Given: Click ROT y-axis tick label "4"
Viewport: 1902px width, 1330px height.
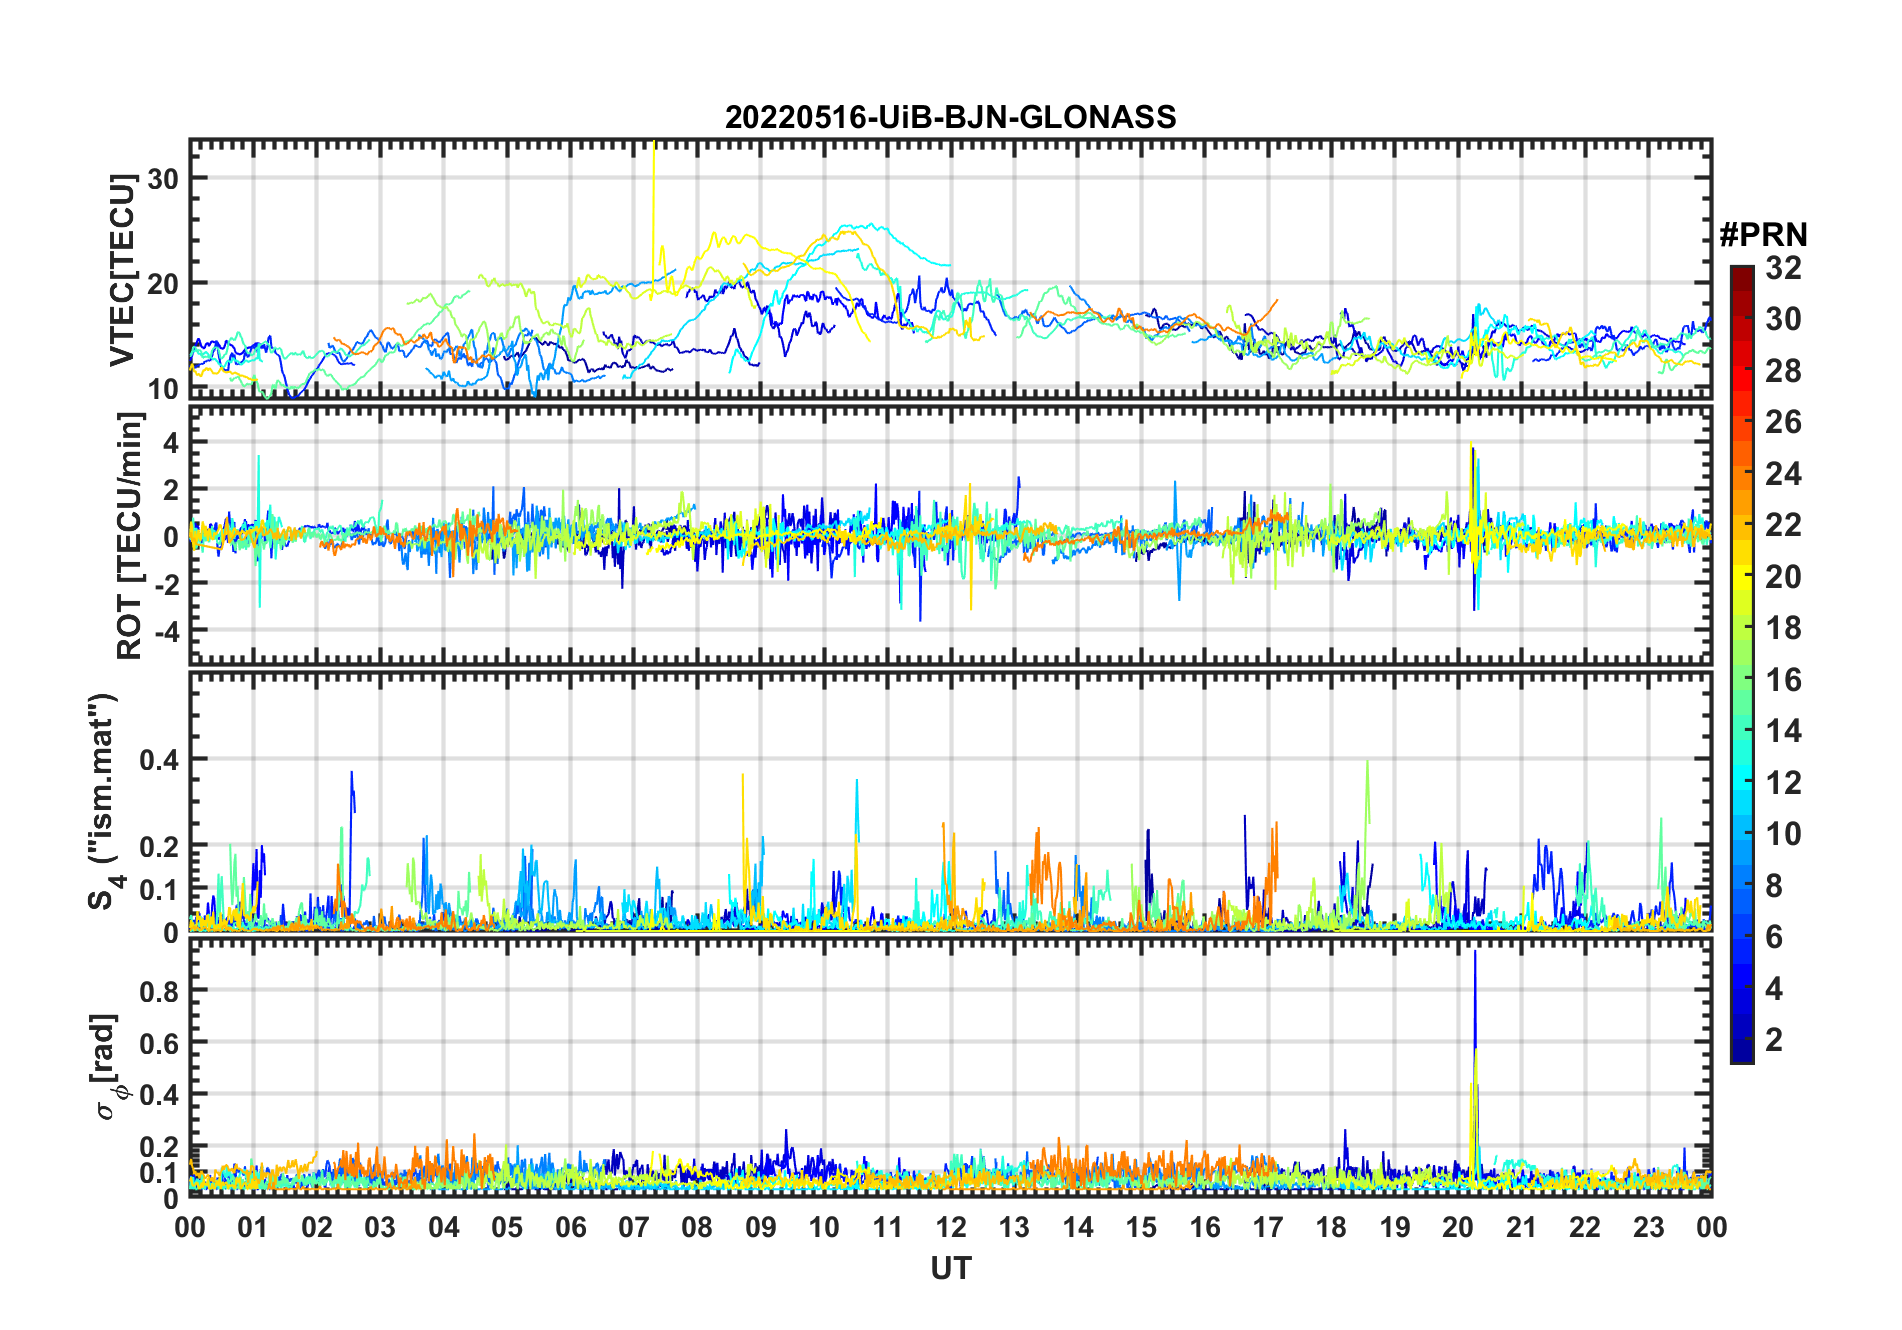Looking at the screenshot, I should point(171,442).
